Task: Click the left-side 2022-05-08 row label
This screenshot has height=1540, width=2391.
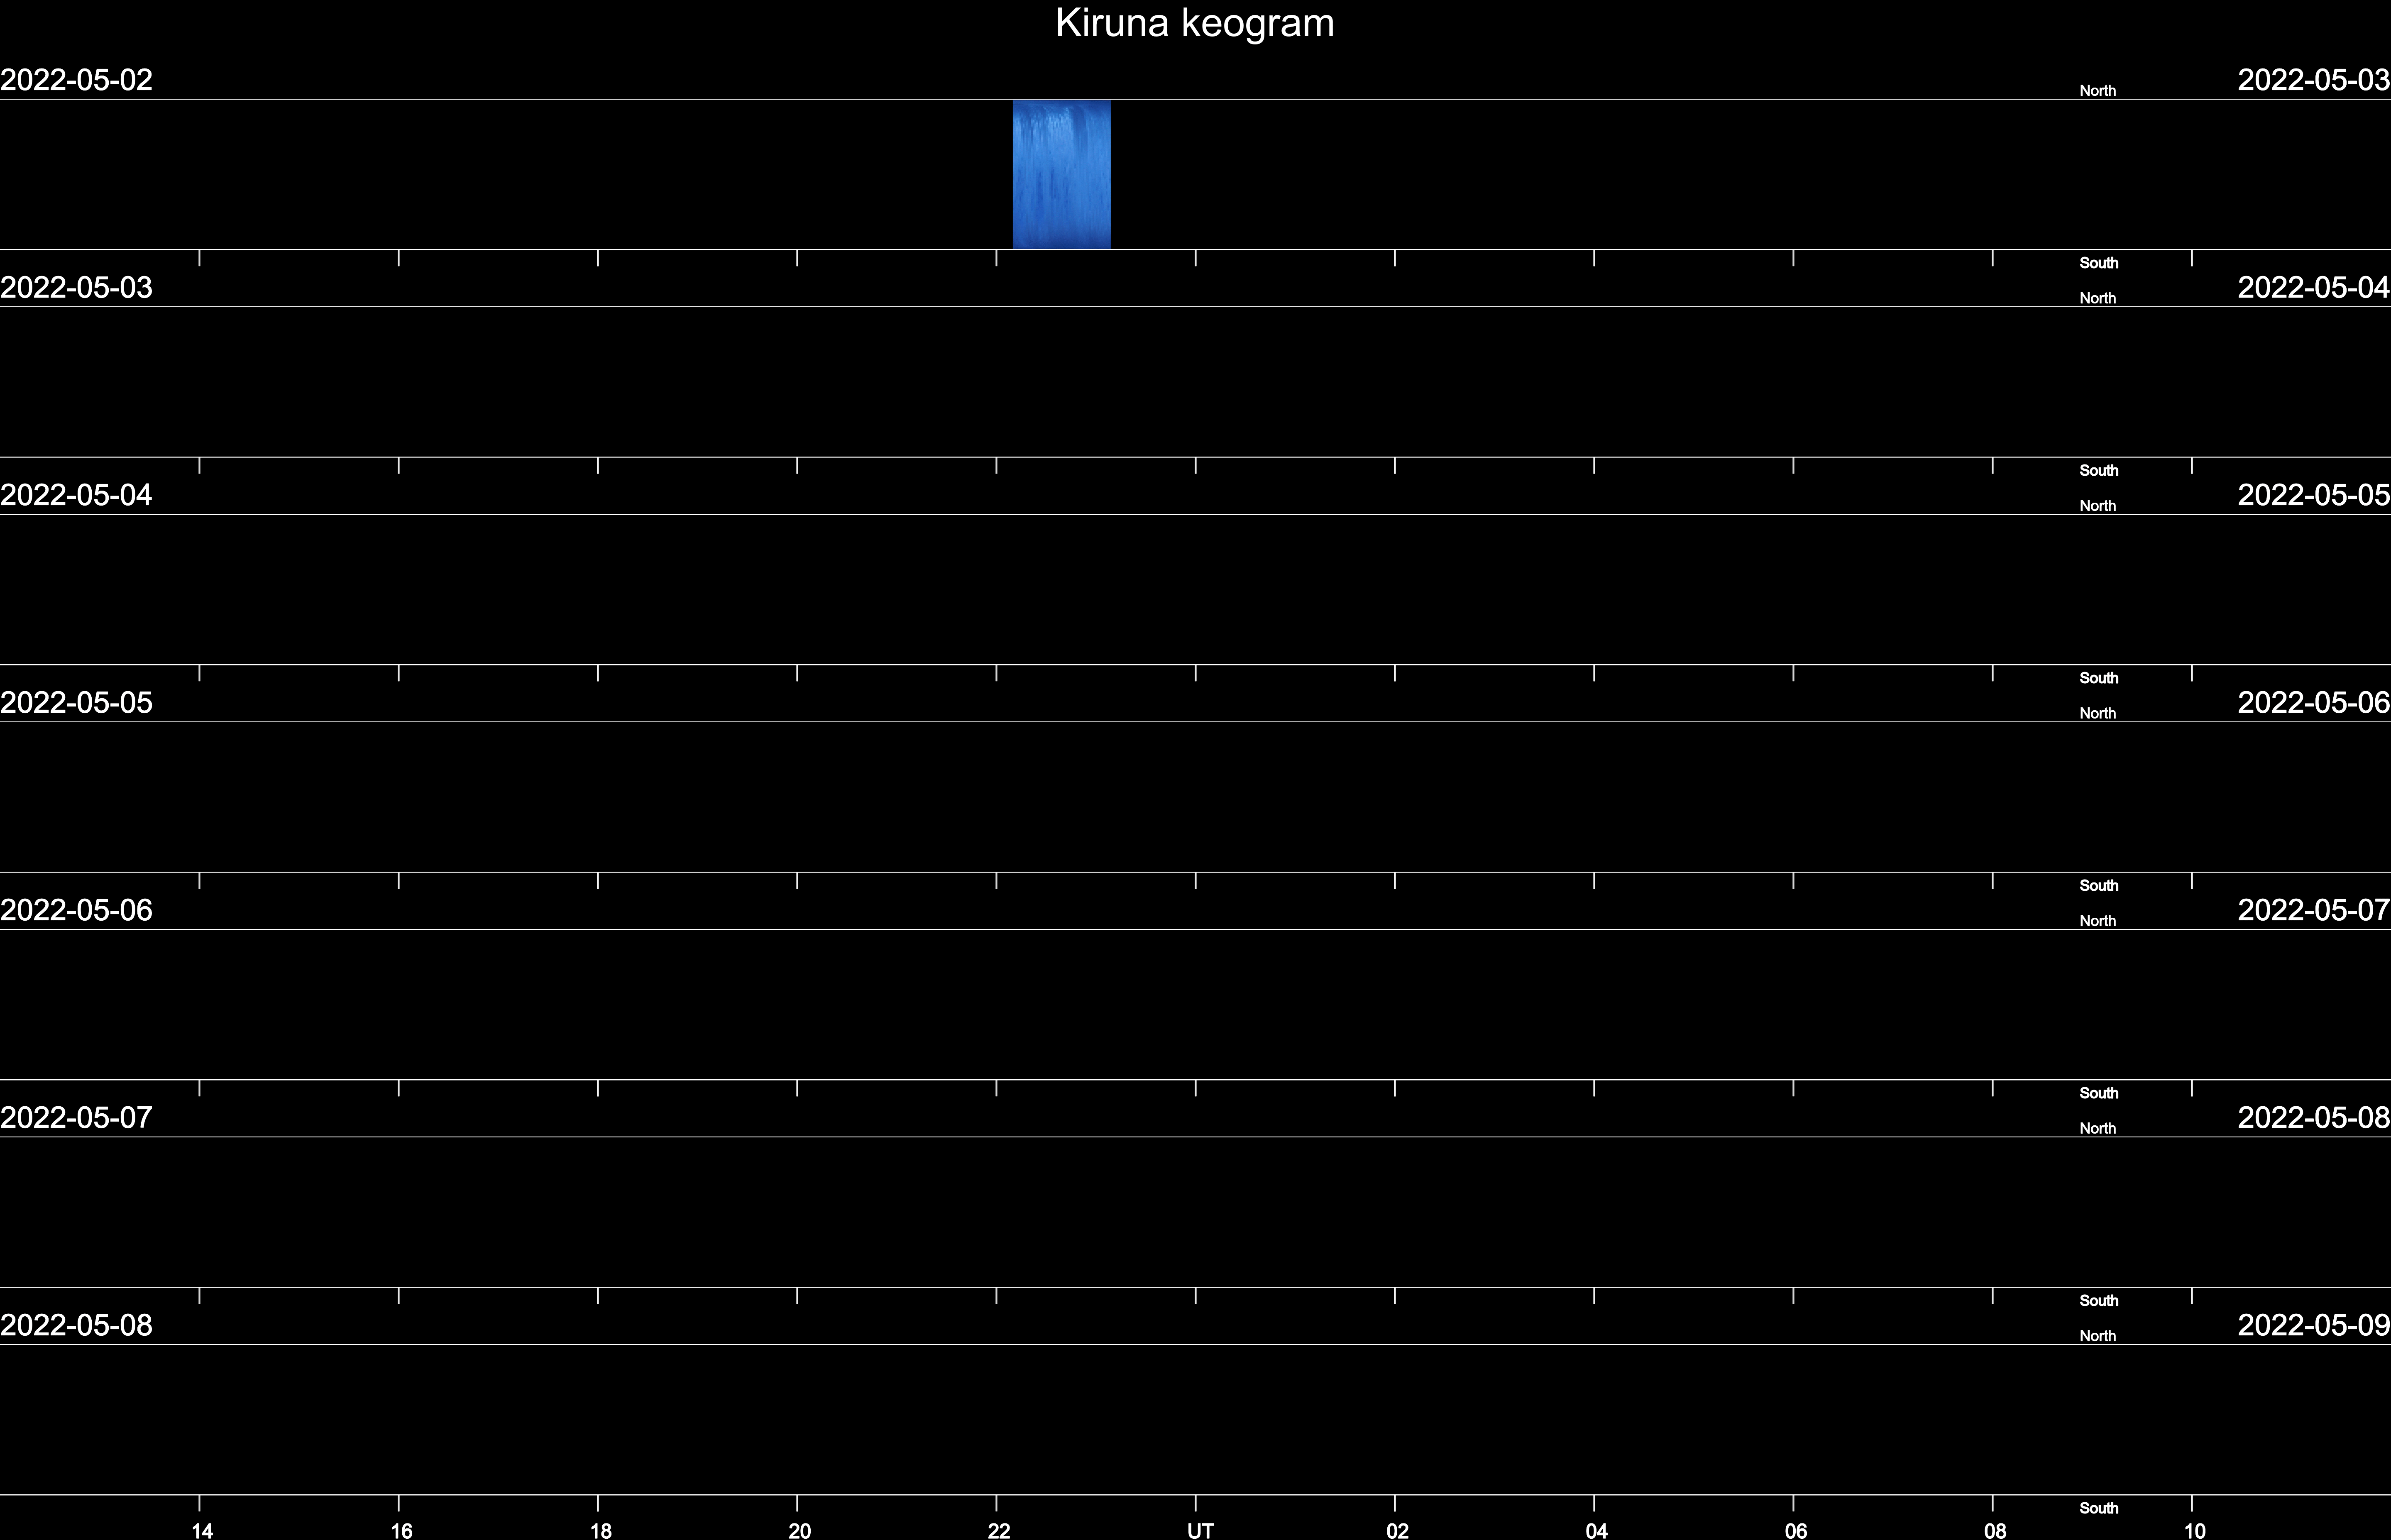Action: 76,1325
